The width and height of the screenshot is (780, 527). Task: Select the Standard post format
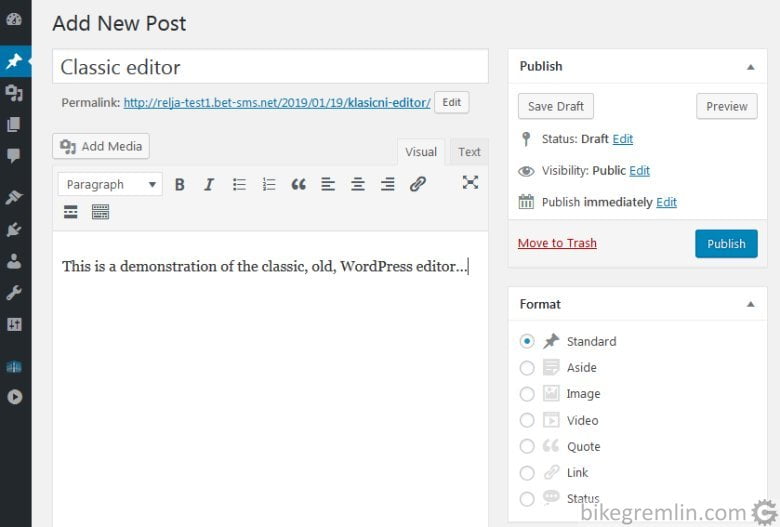click(527, 341)
